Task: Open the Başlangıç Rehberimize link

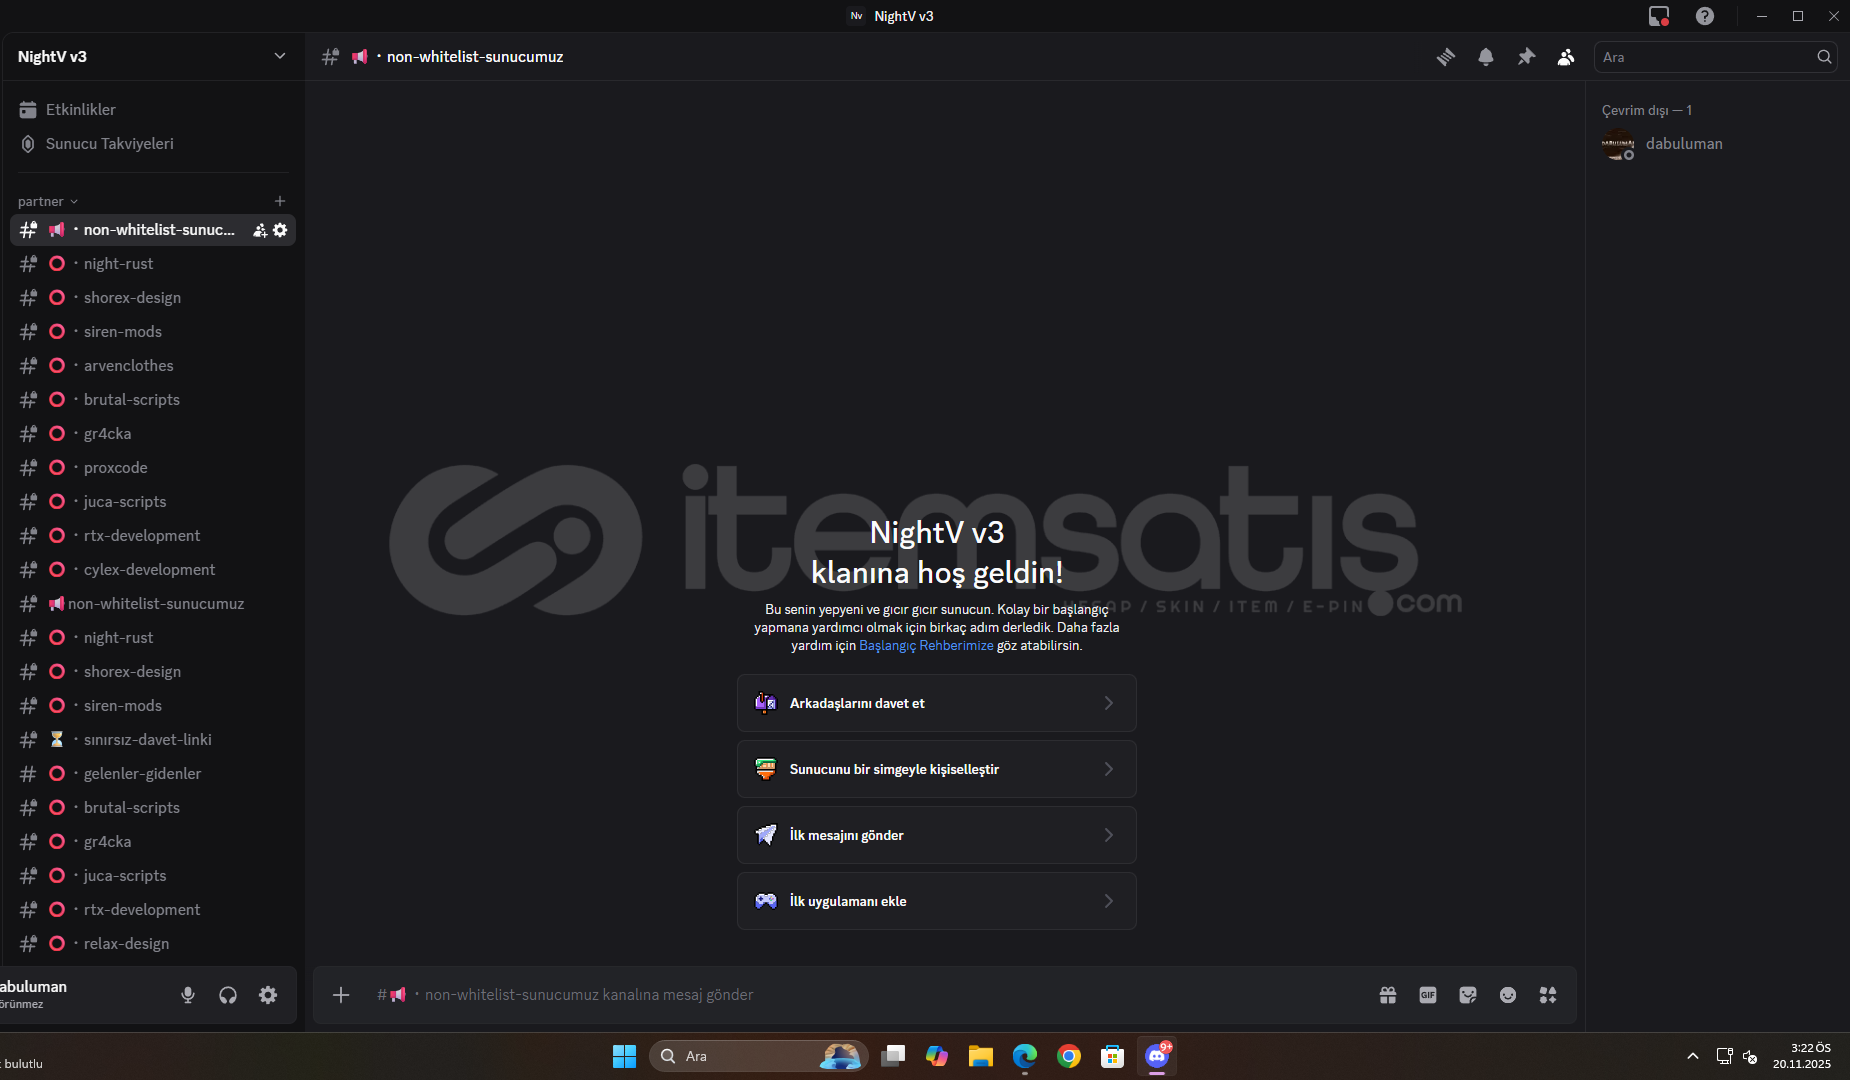Action: click(x=926, y=646)
